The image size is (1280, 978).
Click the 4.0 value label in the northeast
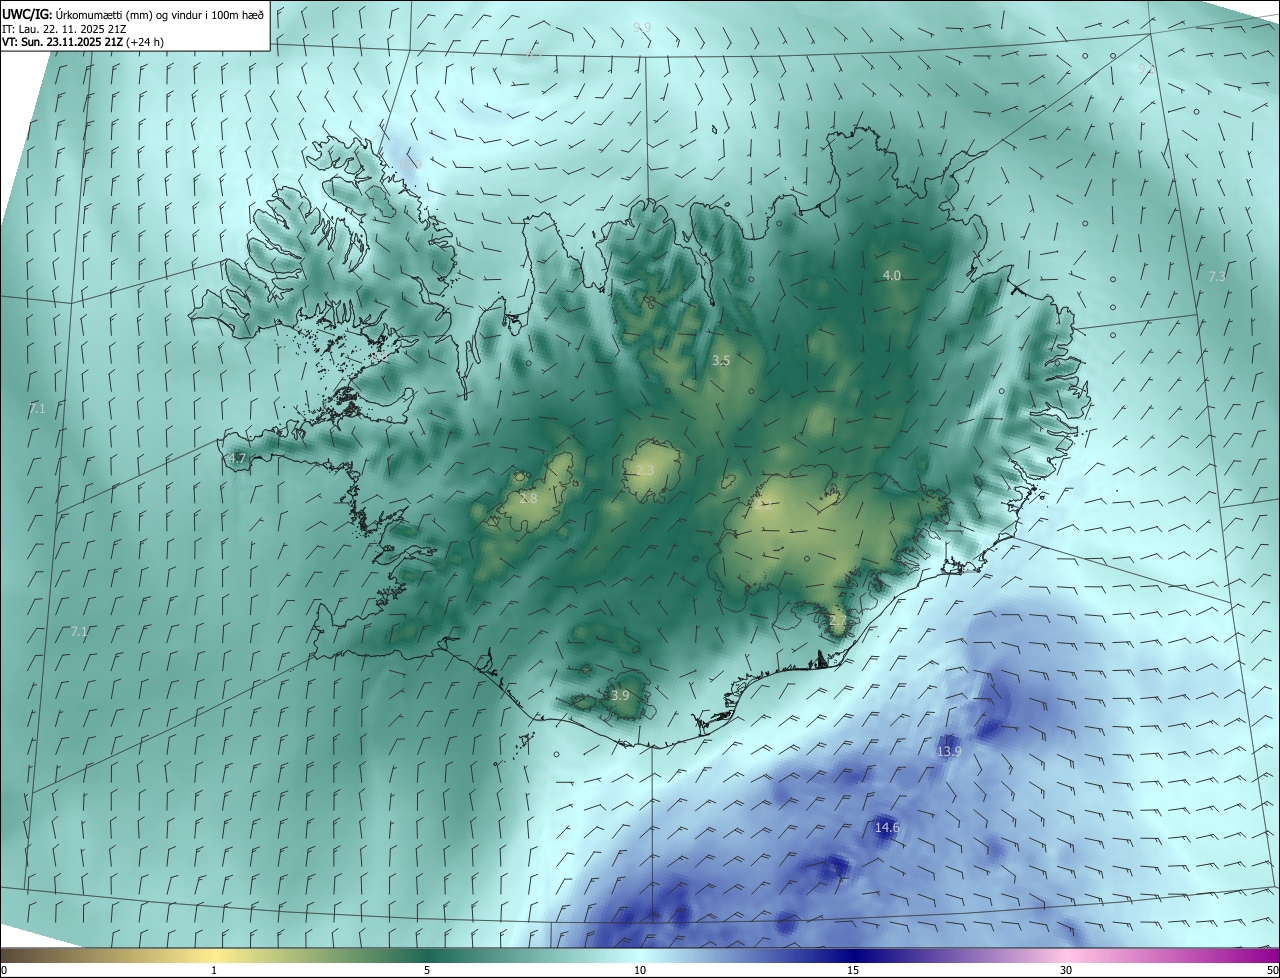coord(891,275)
